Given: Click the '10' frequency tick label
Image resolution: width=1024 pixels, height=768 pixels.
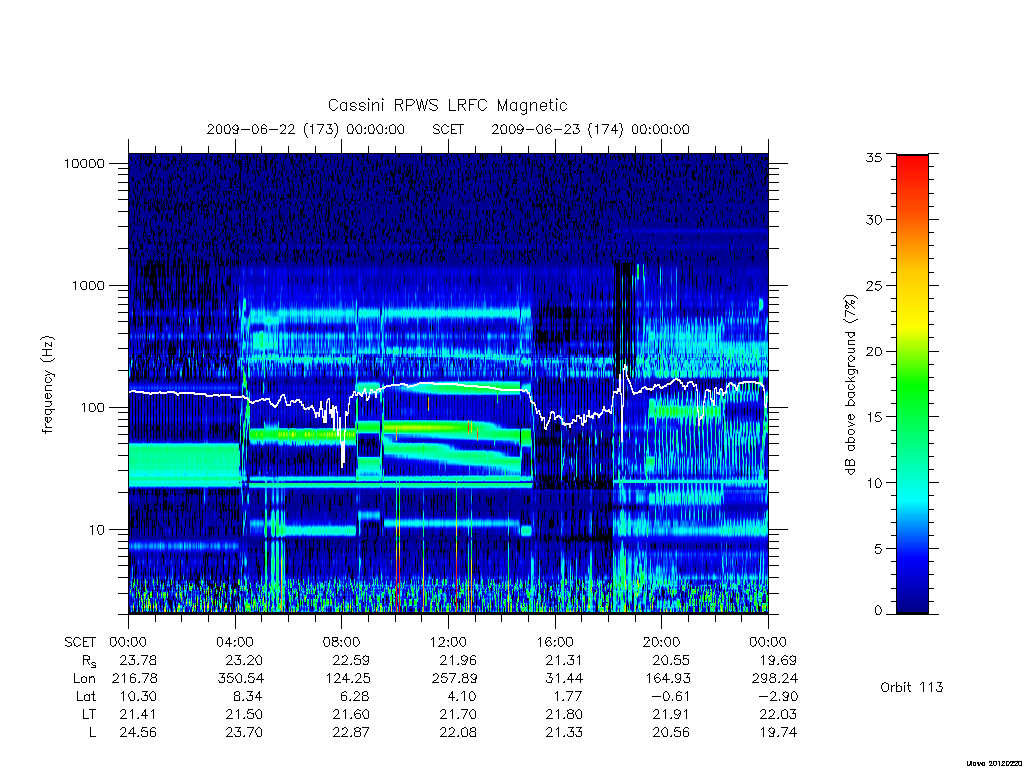Looking at the screenshot, I should pos(97,530).
